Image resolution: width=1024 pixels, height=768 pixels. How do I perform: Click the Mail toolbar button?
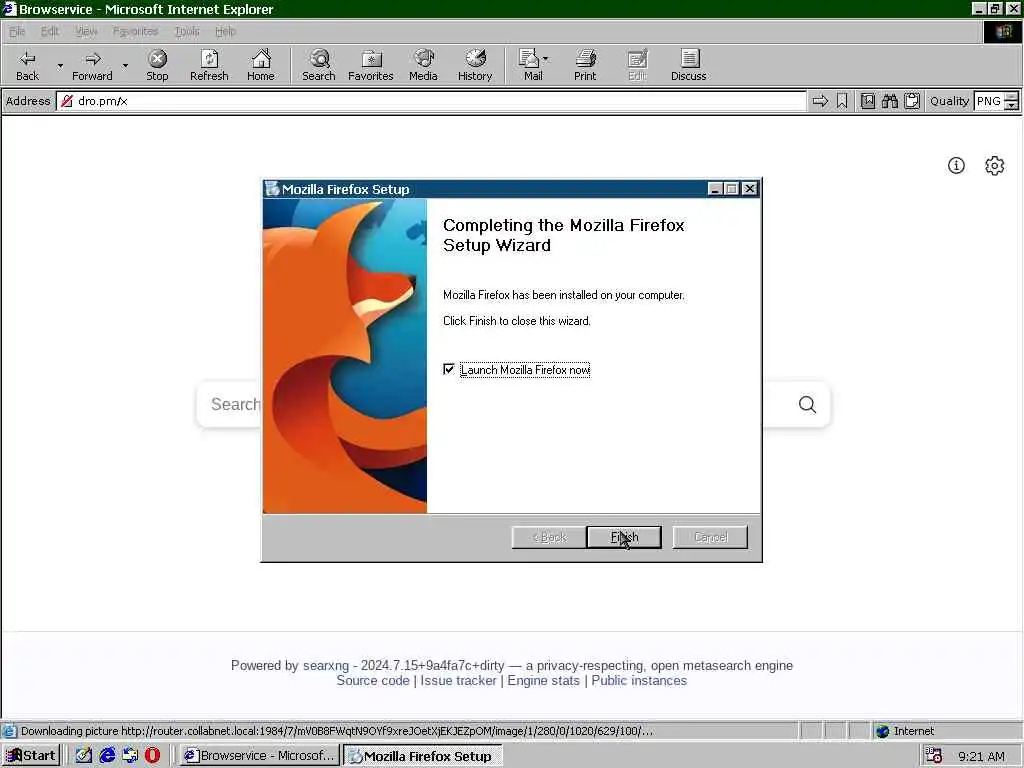click(530, 65)
